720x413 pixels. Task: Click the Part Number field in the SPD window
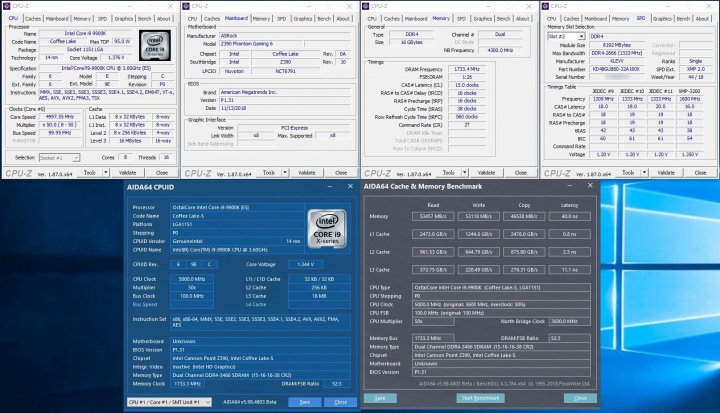[617, 69]
